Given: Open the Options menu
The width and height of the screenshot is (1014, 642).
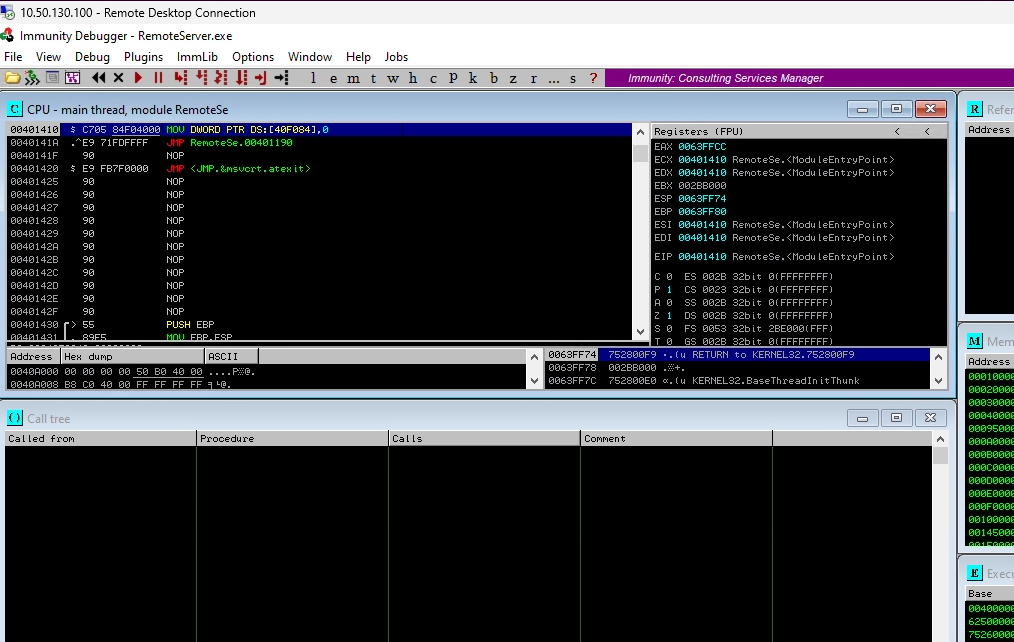Looking at the screenshot, I should 253,57.
